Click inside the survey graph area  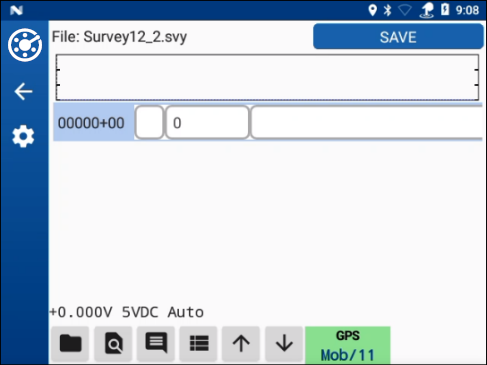click(267, 77)
